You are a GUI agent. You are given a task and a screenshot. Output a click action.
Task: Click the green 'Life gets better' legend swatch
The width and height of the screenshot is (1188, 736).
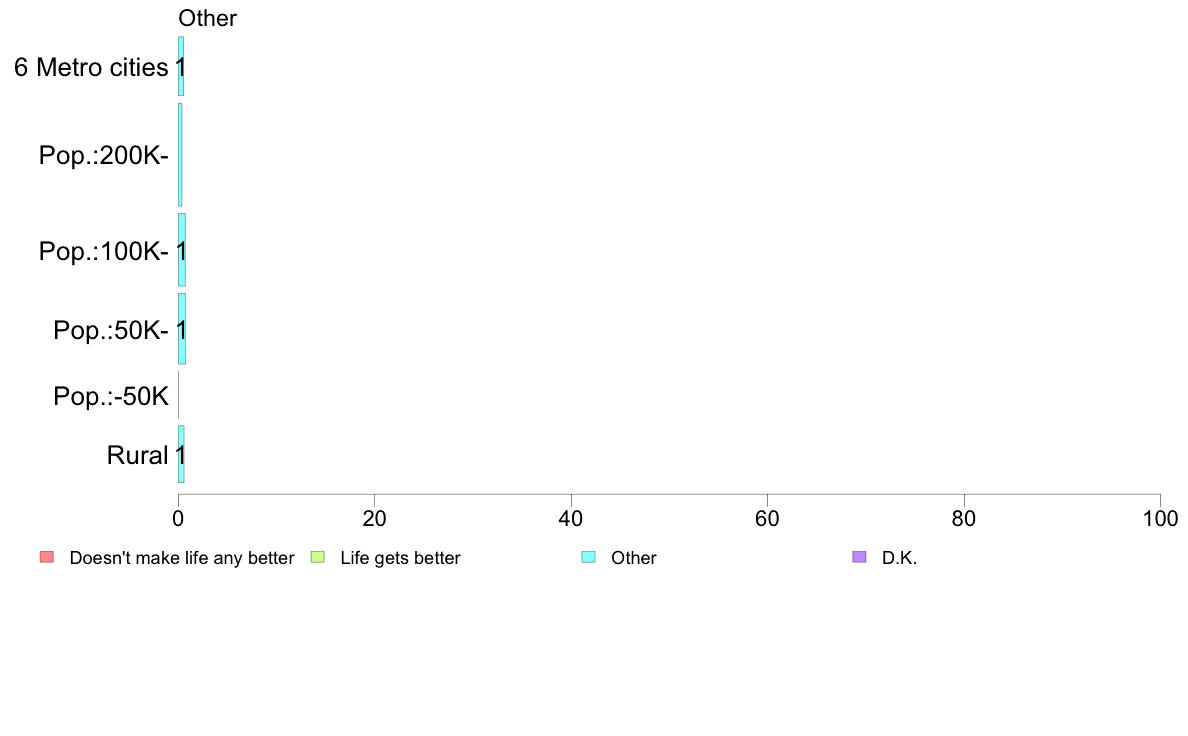click(x=317, y=557)
